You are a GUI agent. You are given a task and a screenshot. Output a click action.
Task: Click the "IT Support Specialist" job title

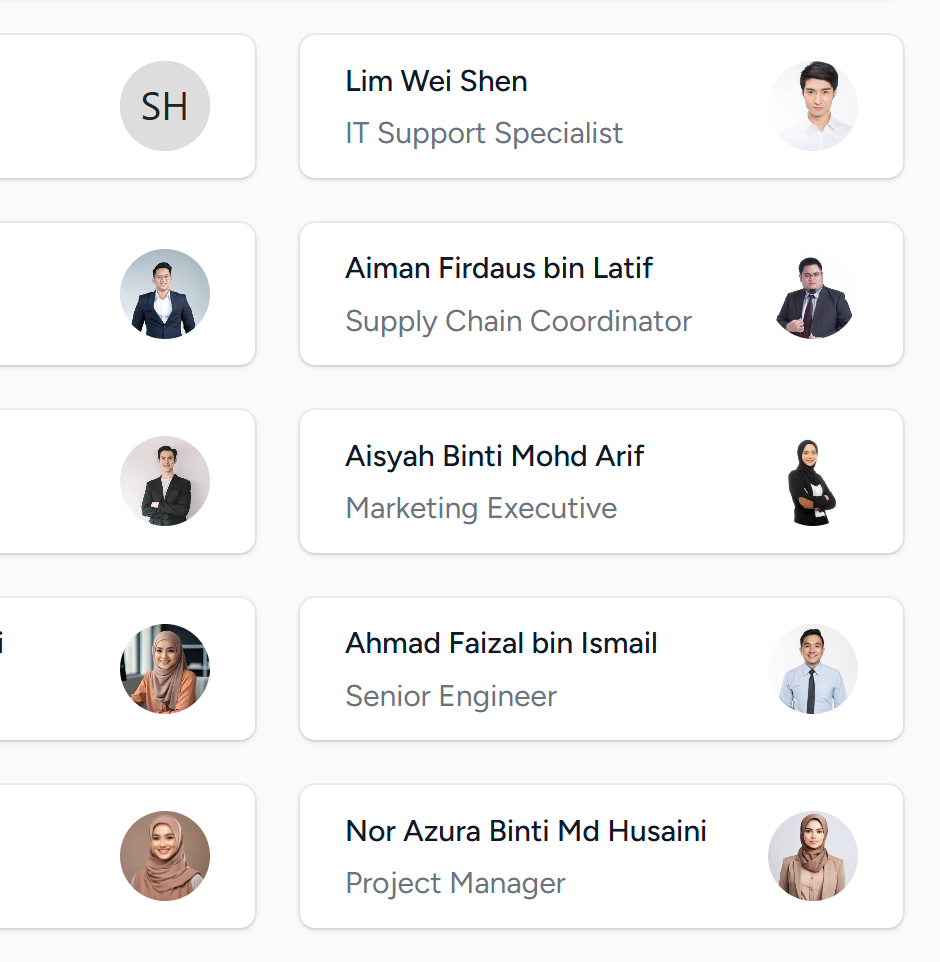click(x=484, y=133)
